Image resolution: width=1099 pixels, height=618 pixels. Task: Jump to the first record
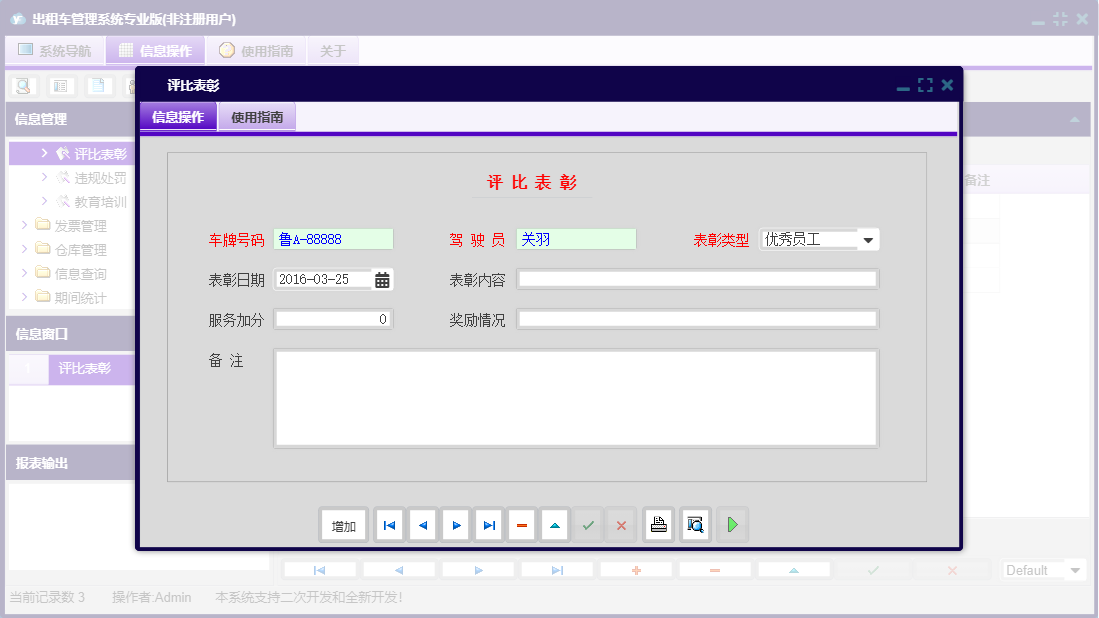click(x=389, y=524)
